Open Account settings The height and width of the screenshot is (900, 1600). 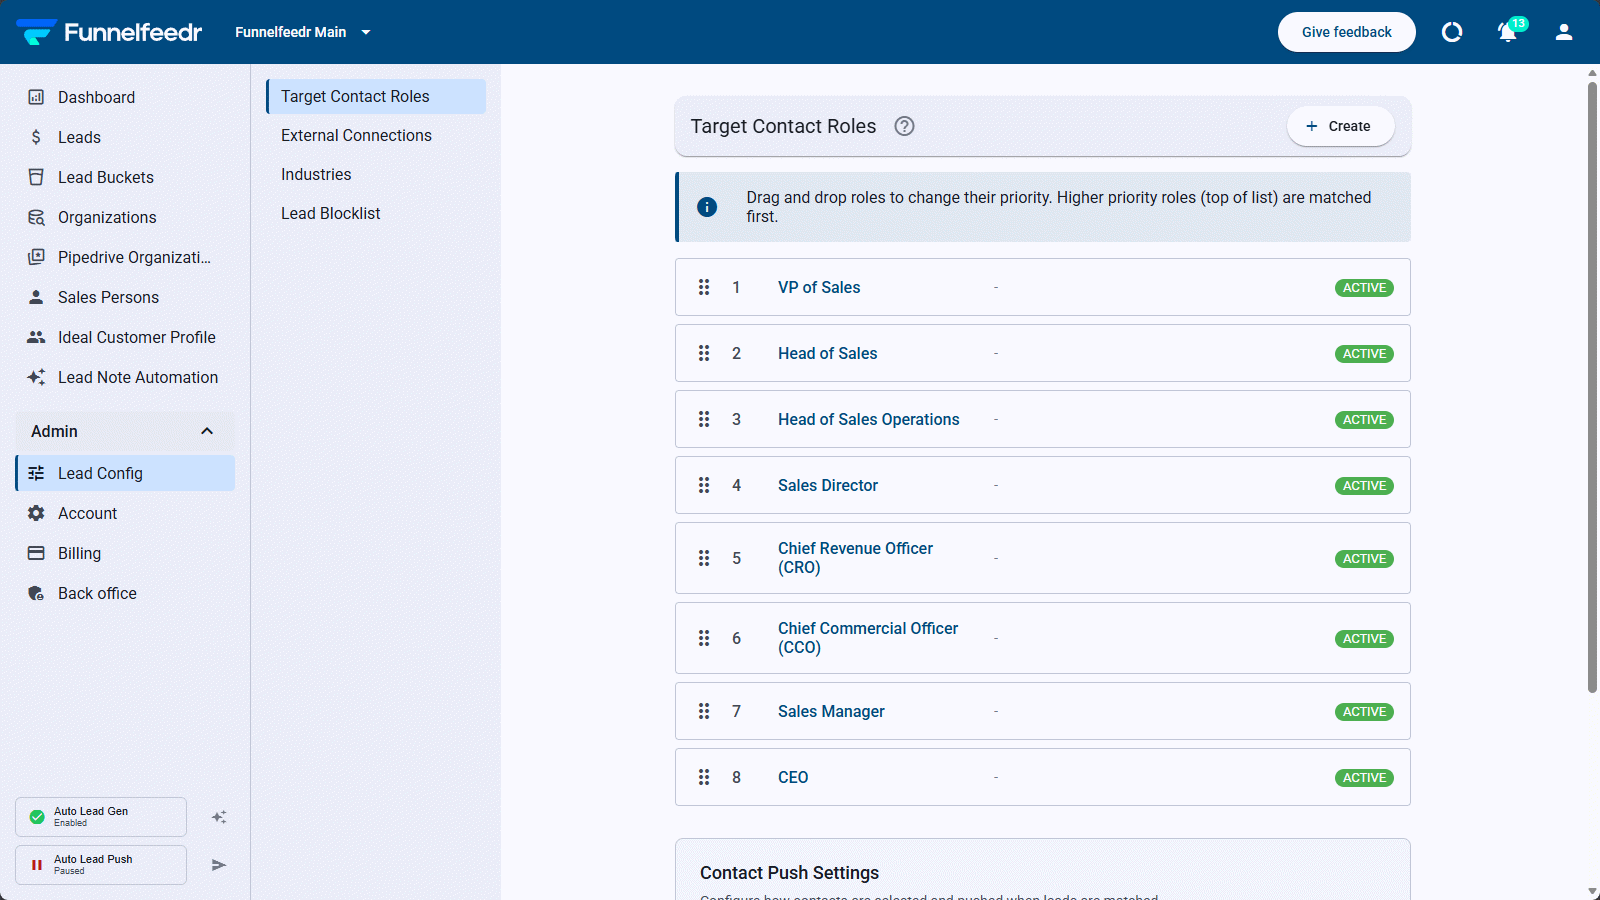pyautogui.click(x=125, y=513)
